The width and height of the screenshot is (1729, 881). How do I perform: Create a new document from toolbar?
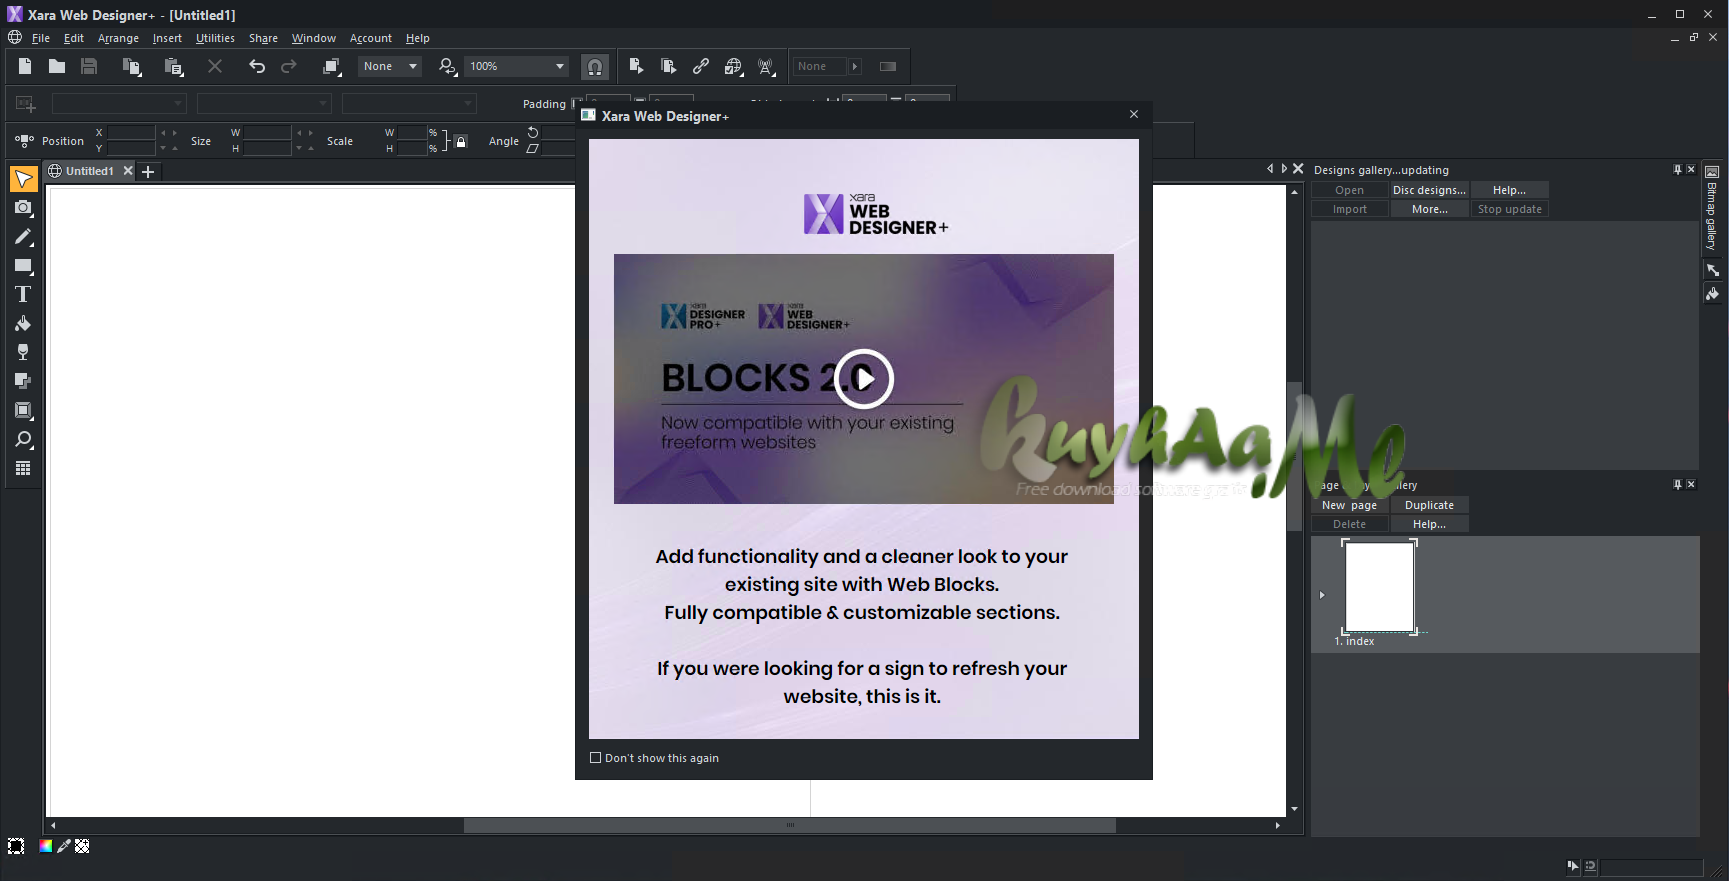click(x=25, y=66)
